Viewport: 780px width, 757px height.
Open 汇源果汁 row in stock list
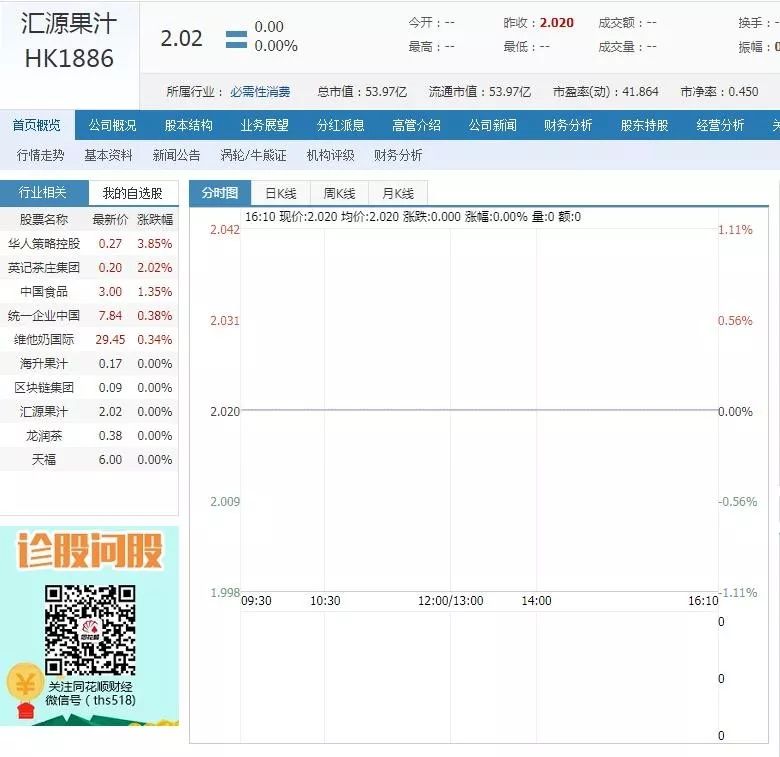click(89, 412)
